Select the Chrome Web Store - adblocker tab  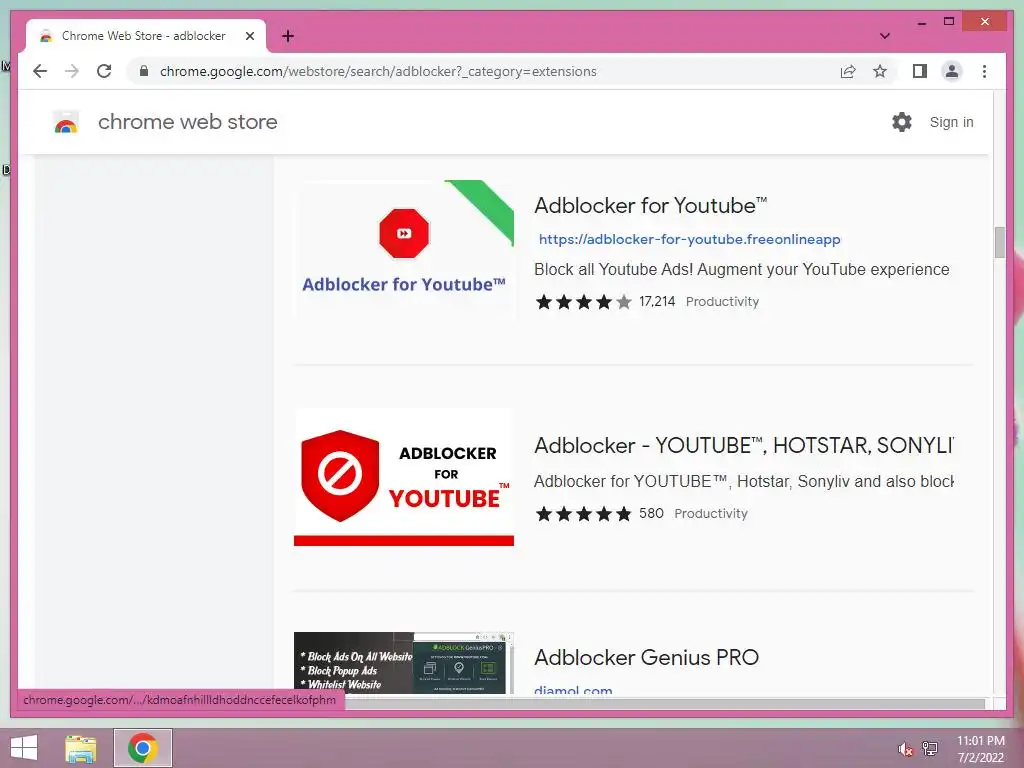pos(146,36)
